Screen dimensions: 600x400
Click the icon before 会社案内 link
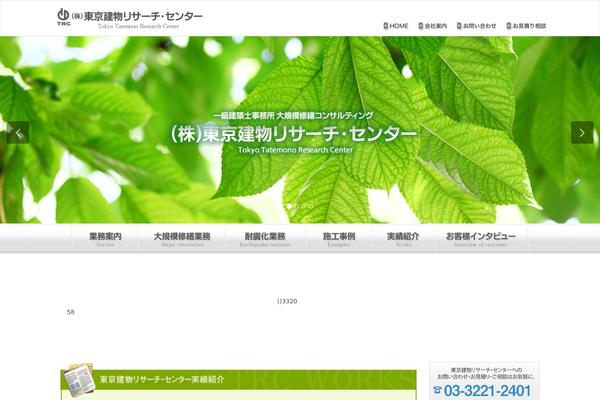(421, 26)
